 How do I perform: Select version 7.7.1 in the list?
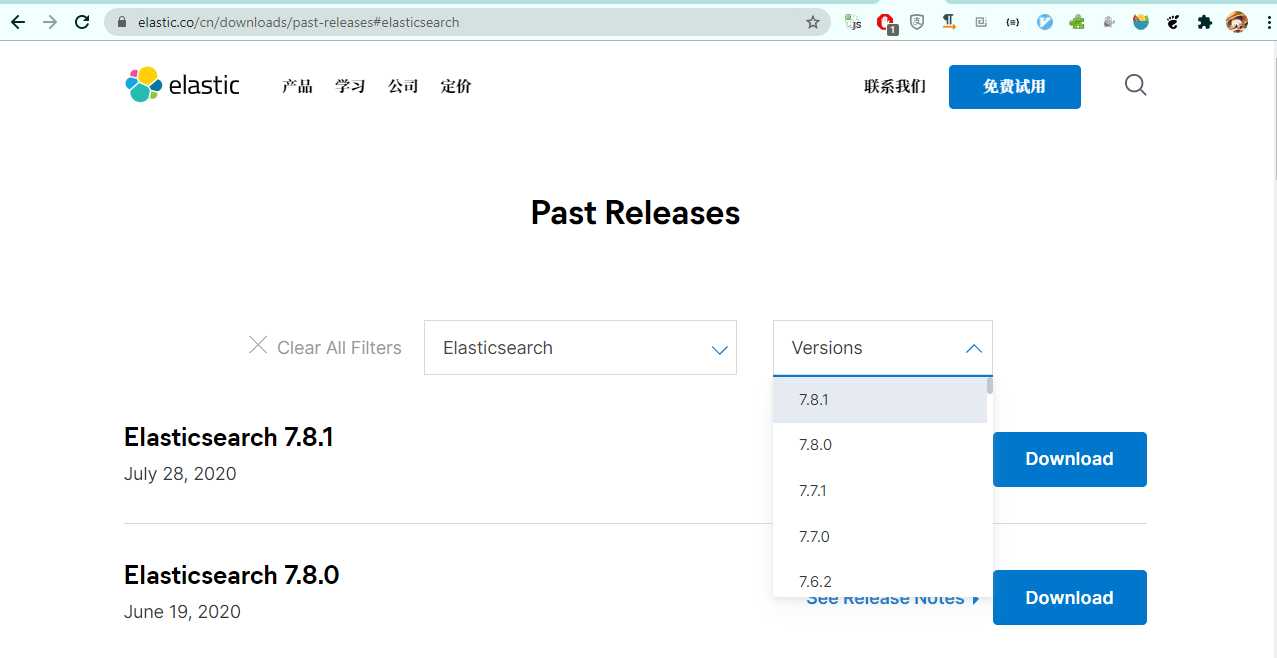880,491
